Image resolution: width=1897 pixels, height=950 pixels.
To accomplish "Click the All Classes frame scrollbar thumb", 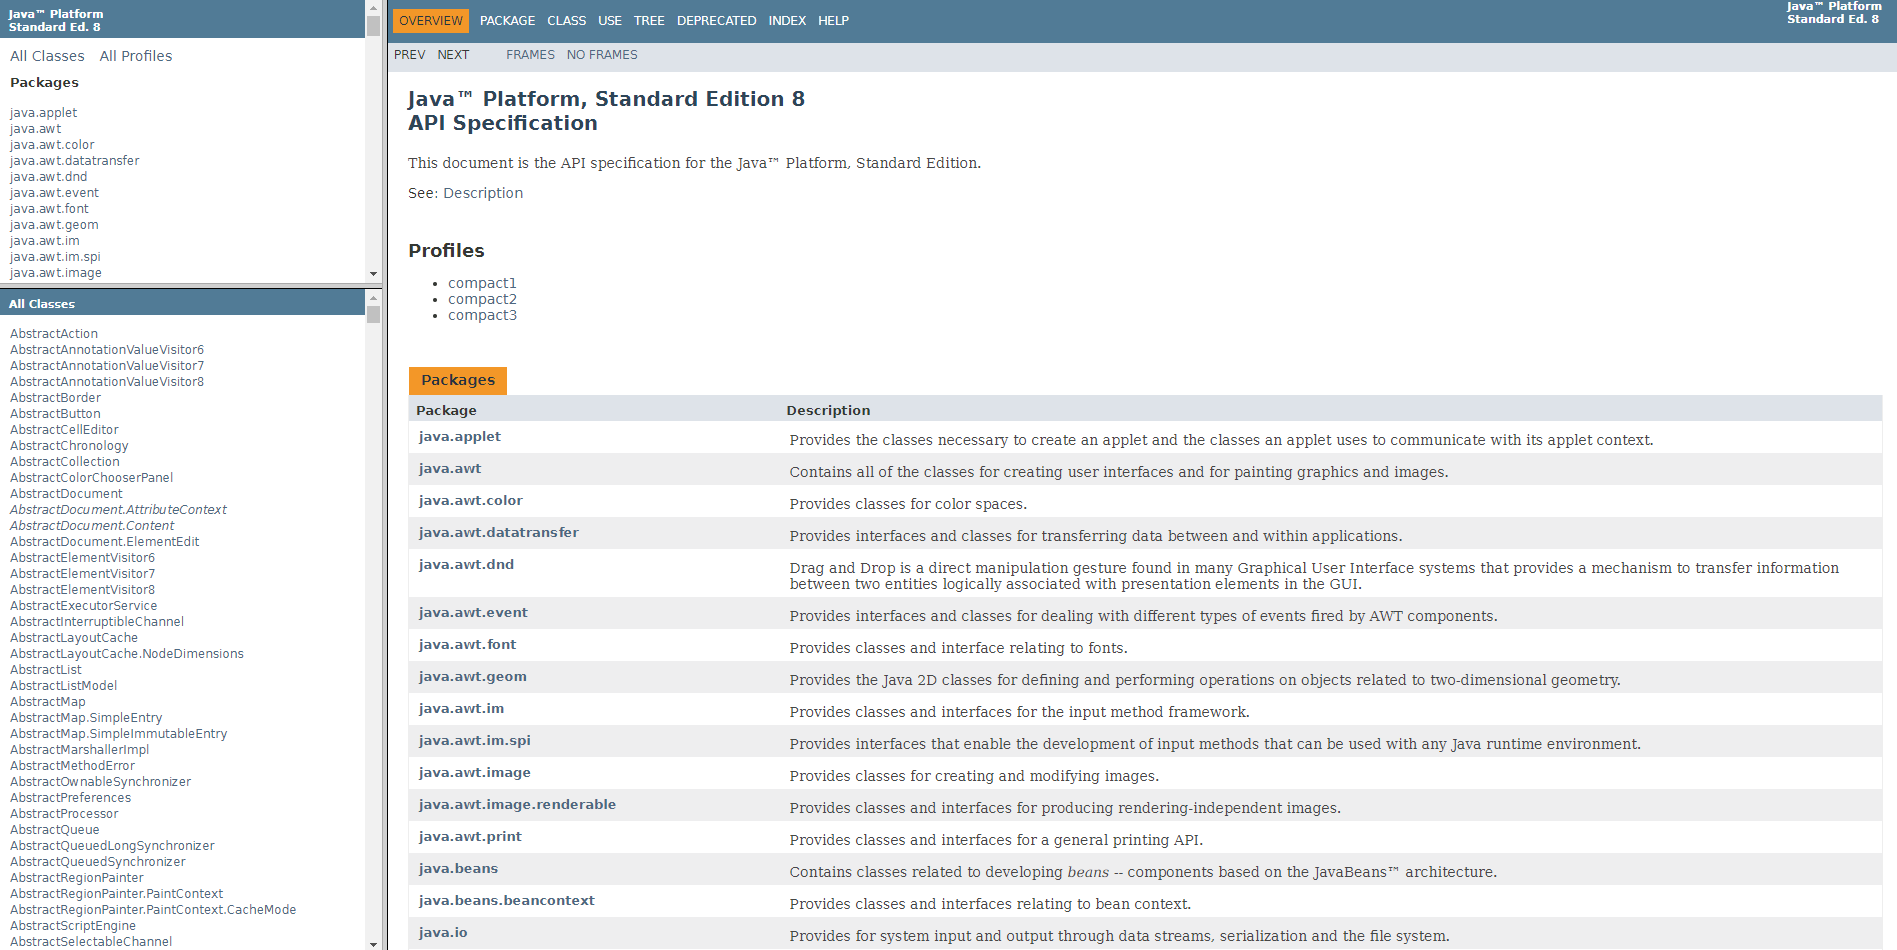I will [x=373, y=315].
